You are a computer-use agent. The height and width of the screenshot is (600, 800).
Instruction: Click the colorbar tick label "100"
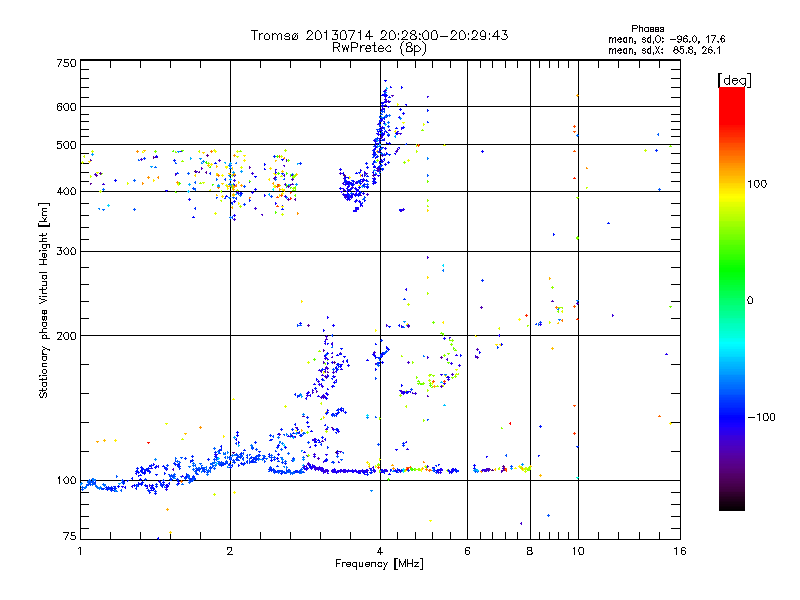click(x=757, y=184)
